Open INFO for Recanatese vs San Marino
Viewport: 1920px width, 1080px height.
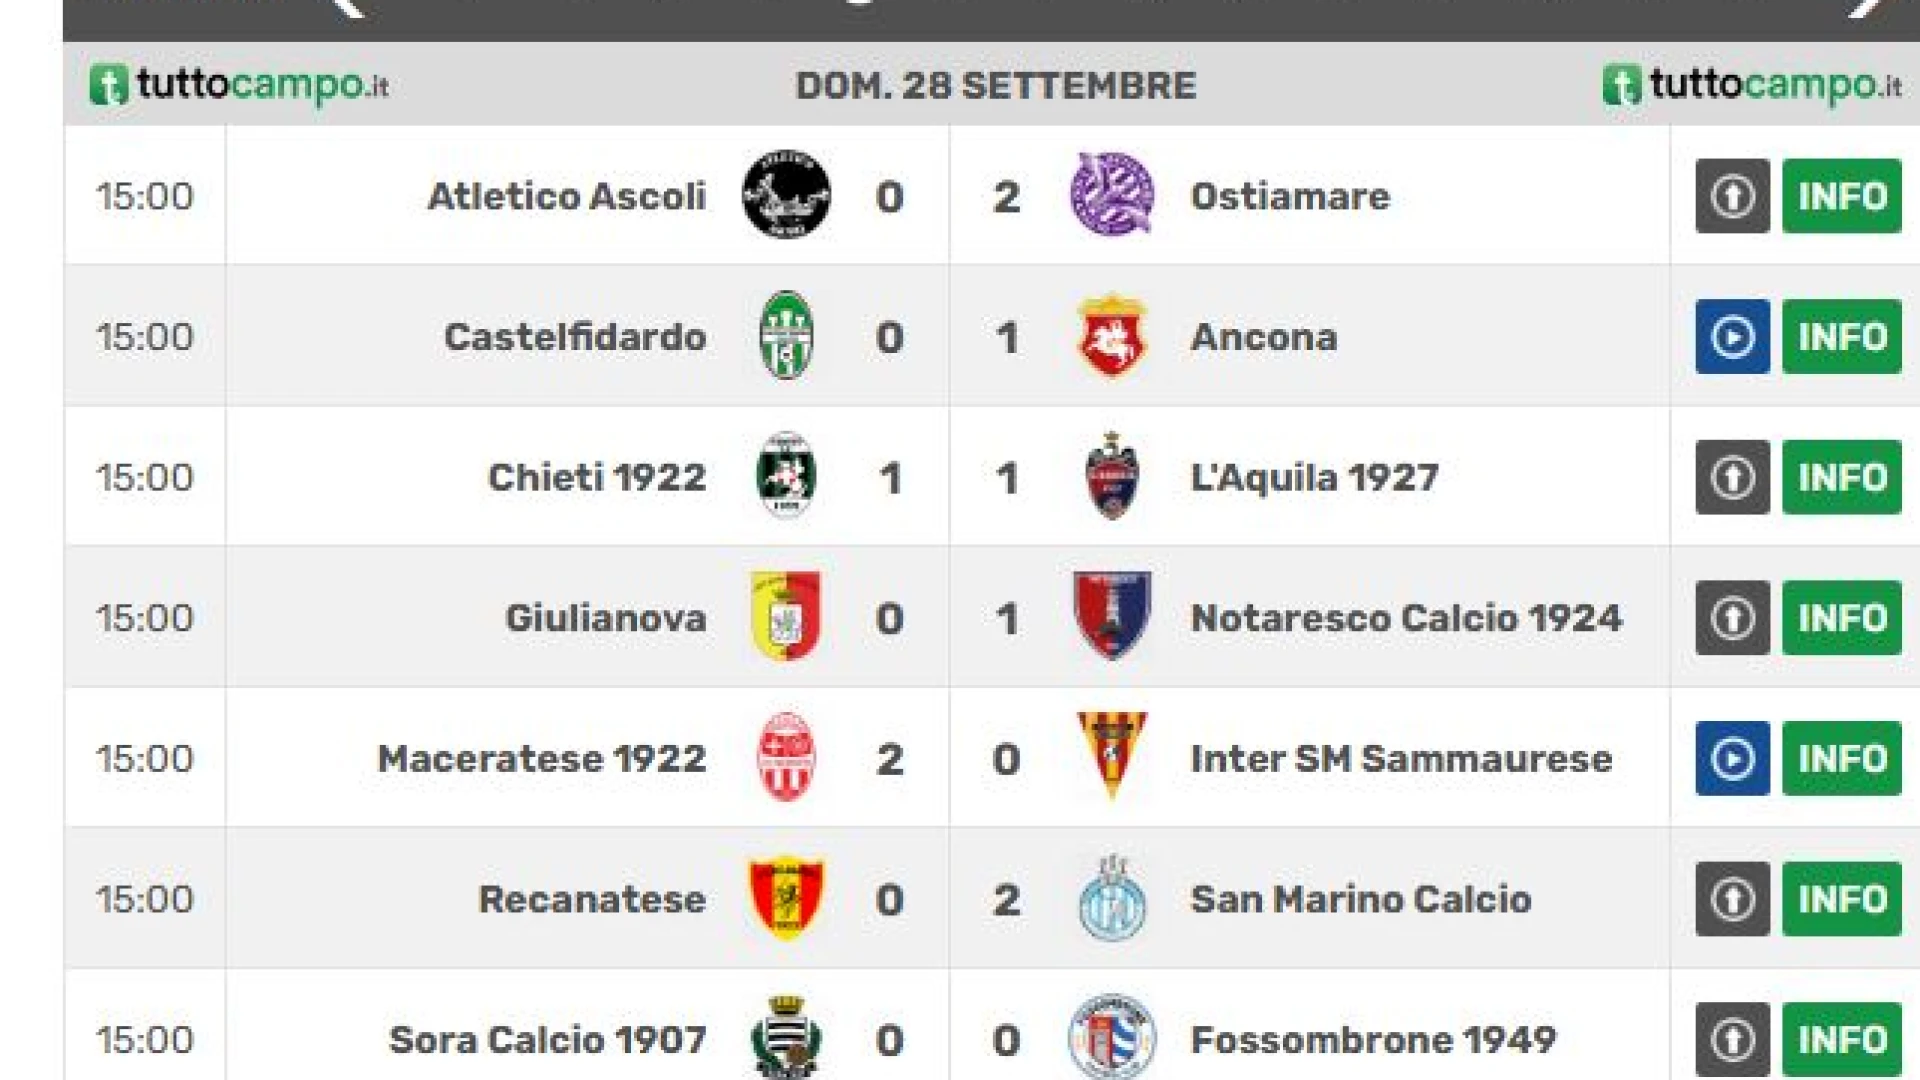[1841, 900]
